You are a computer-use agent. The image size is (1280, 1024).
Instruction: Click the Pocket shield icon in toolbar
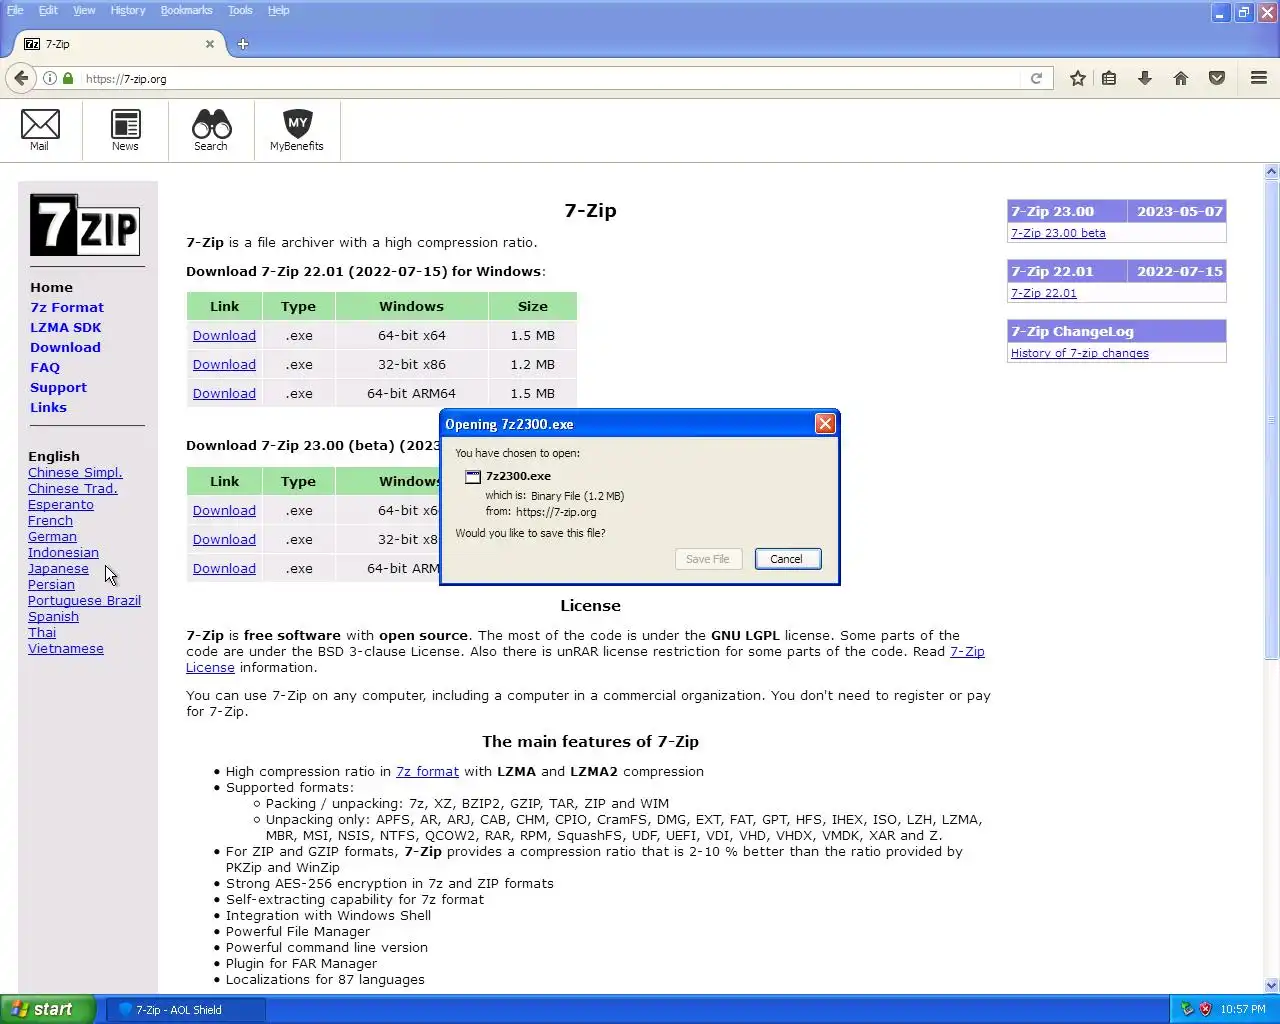(1217, 78)
